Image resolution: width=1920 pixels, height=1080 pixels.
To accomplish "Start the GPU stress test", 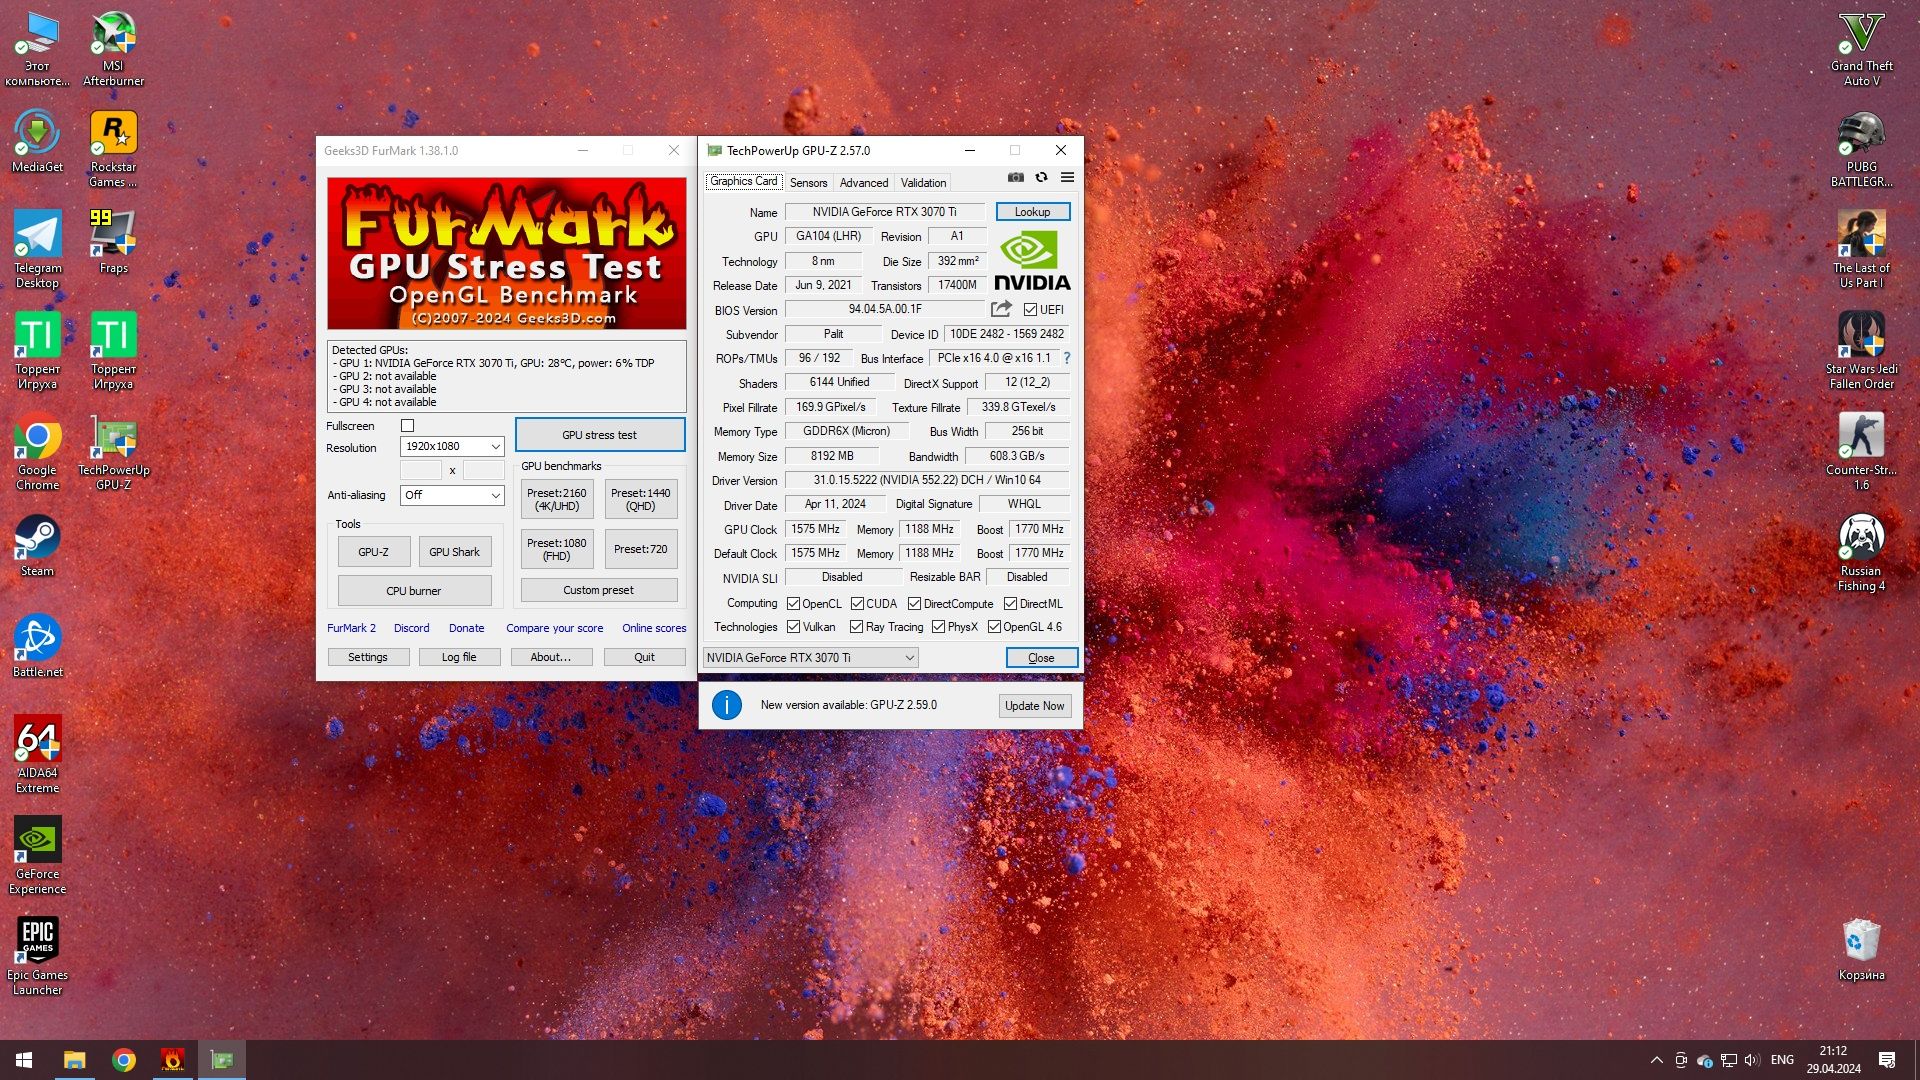I will tap(599, 435).
